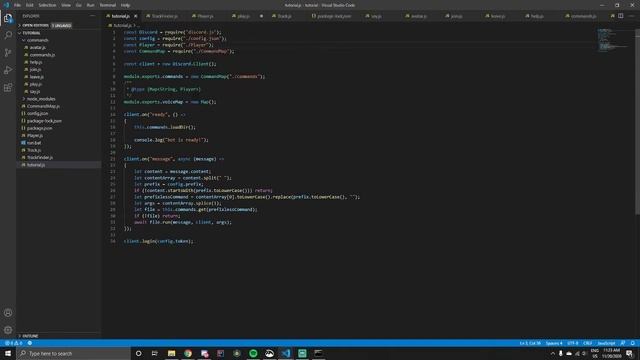640x360 pixels.
Task: Open the Terminal menu
Action: coord(108,5)
